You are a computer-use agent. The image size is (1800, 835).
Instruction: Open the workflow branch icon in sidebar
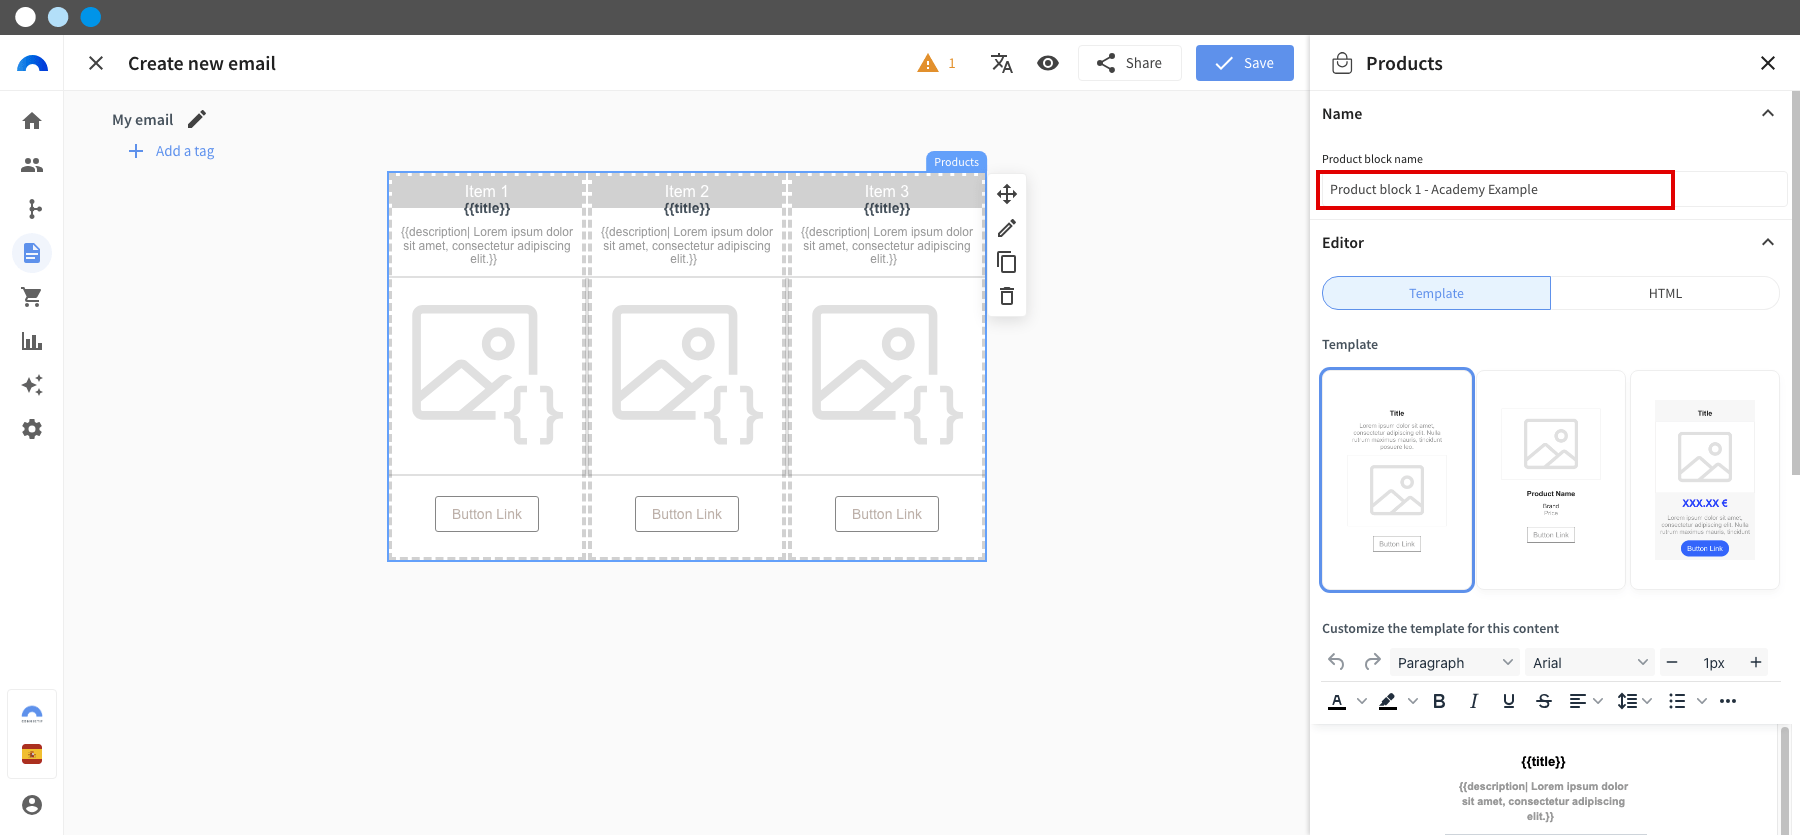pos(32,209)
